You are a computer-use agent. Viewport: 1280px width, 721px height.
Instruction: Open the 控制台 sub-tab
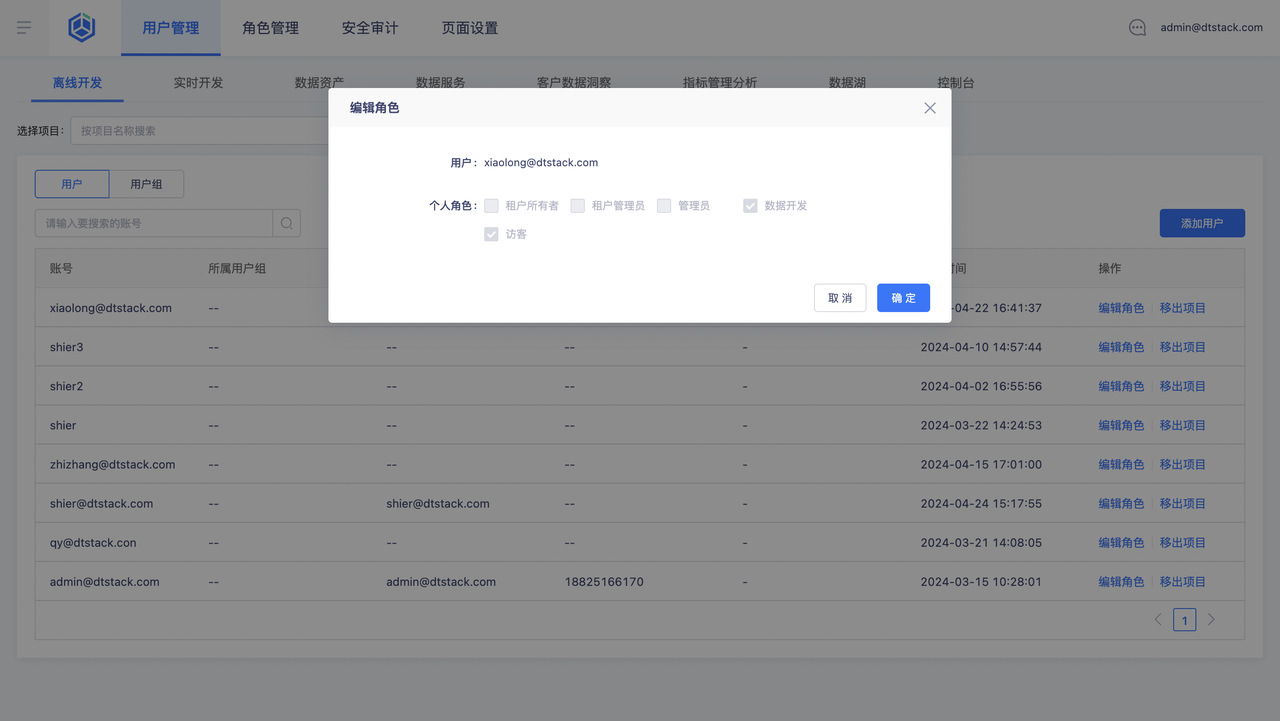pos(956,83)
